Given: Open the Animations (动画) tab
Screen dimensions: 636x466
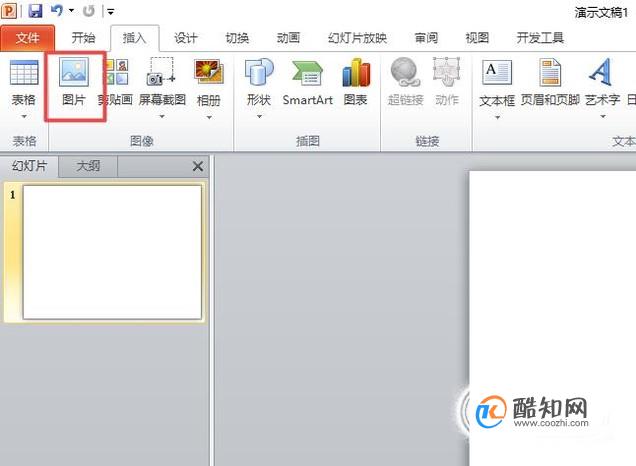Looking at the screenshot, I should pos(288,38).
